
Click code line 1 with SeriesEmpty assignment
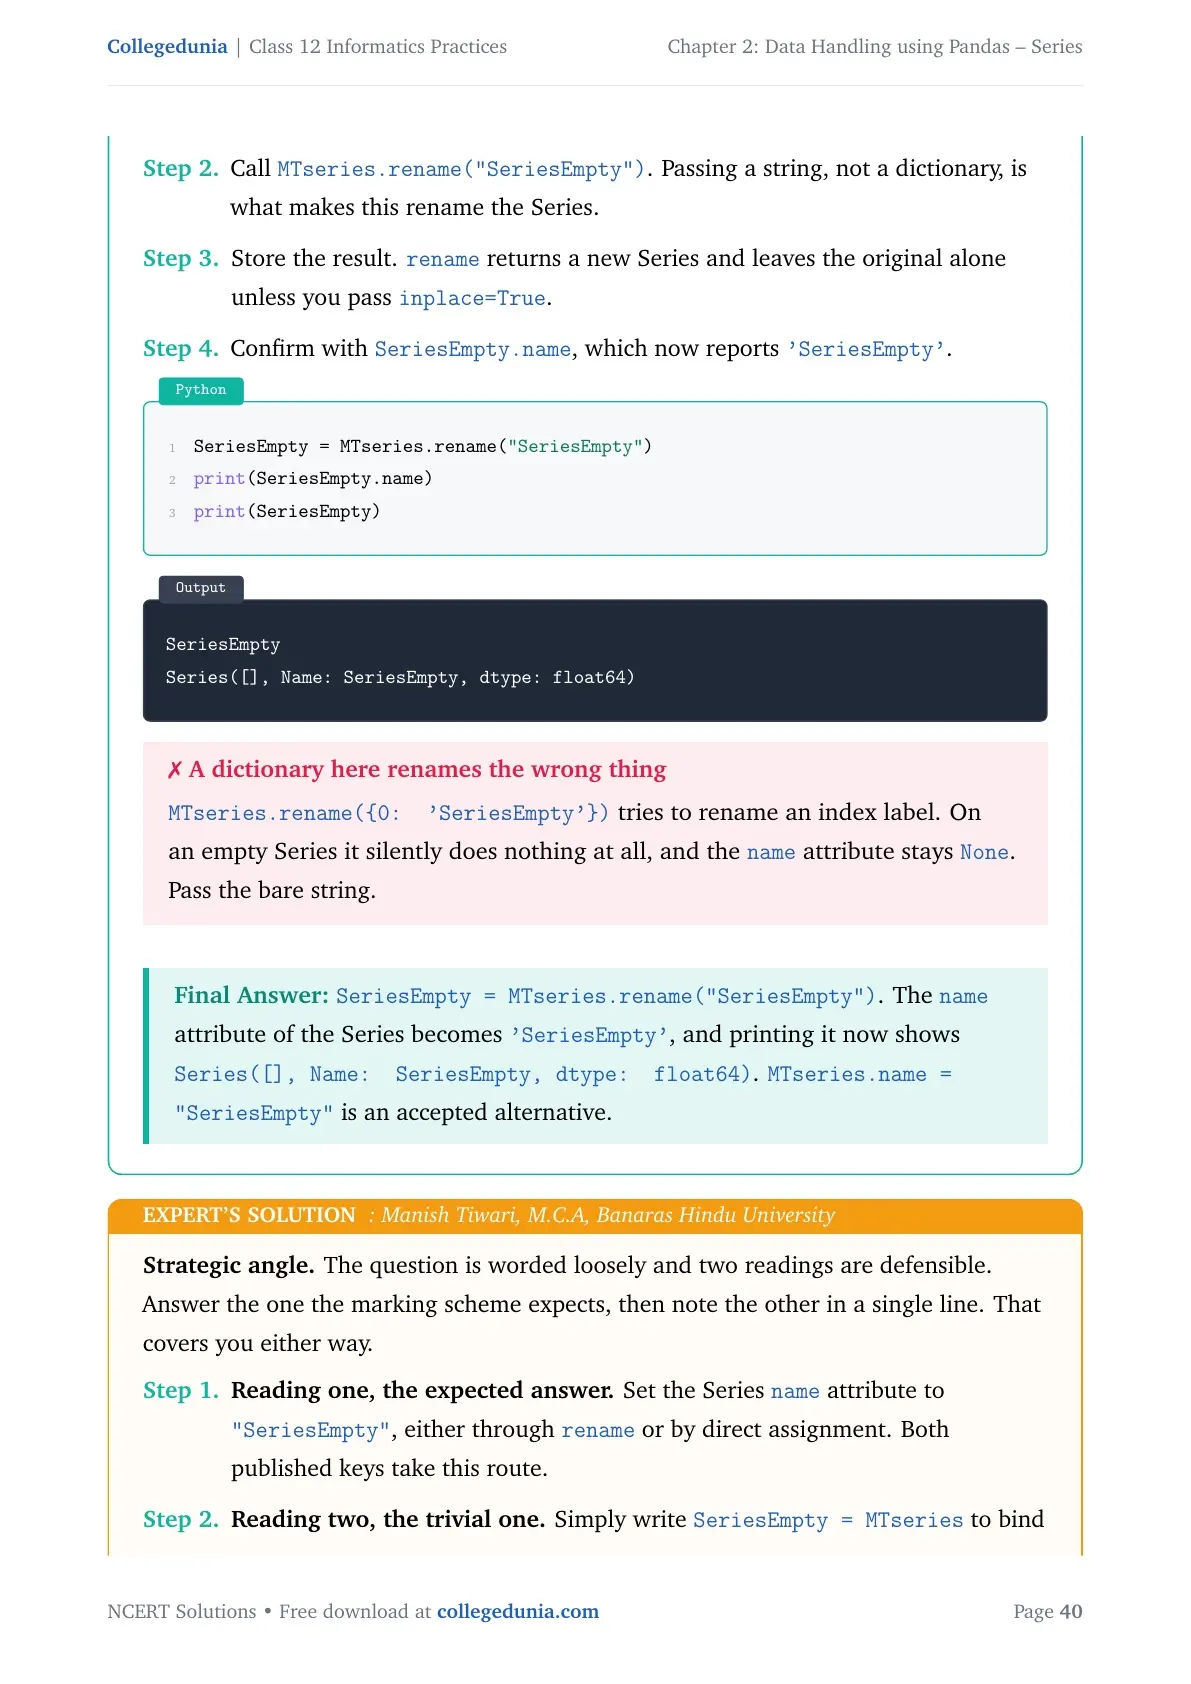coord(422,446)
